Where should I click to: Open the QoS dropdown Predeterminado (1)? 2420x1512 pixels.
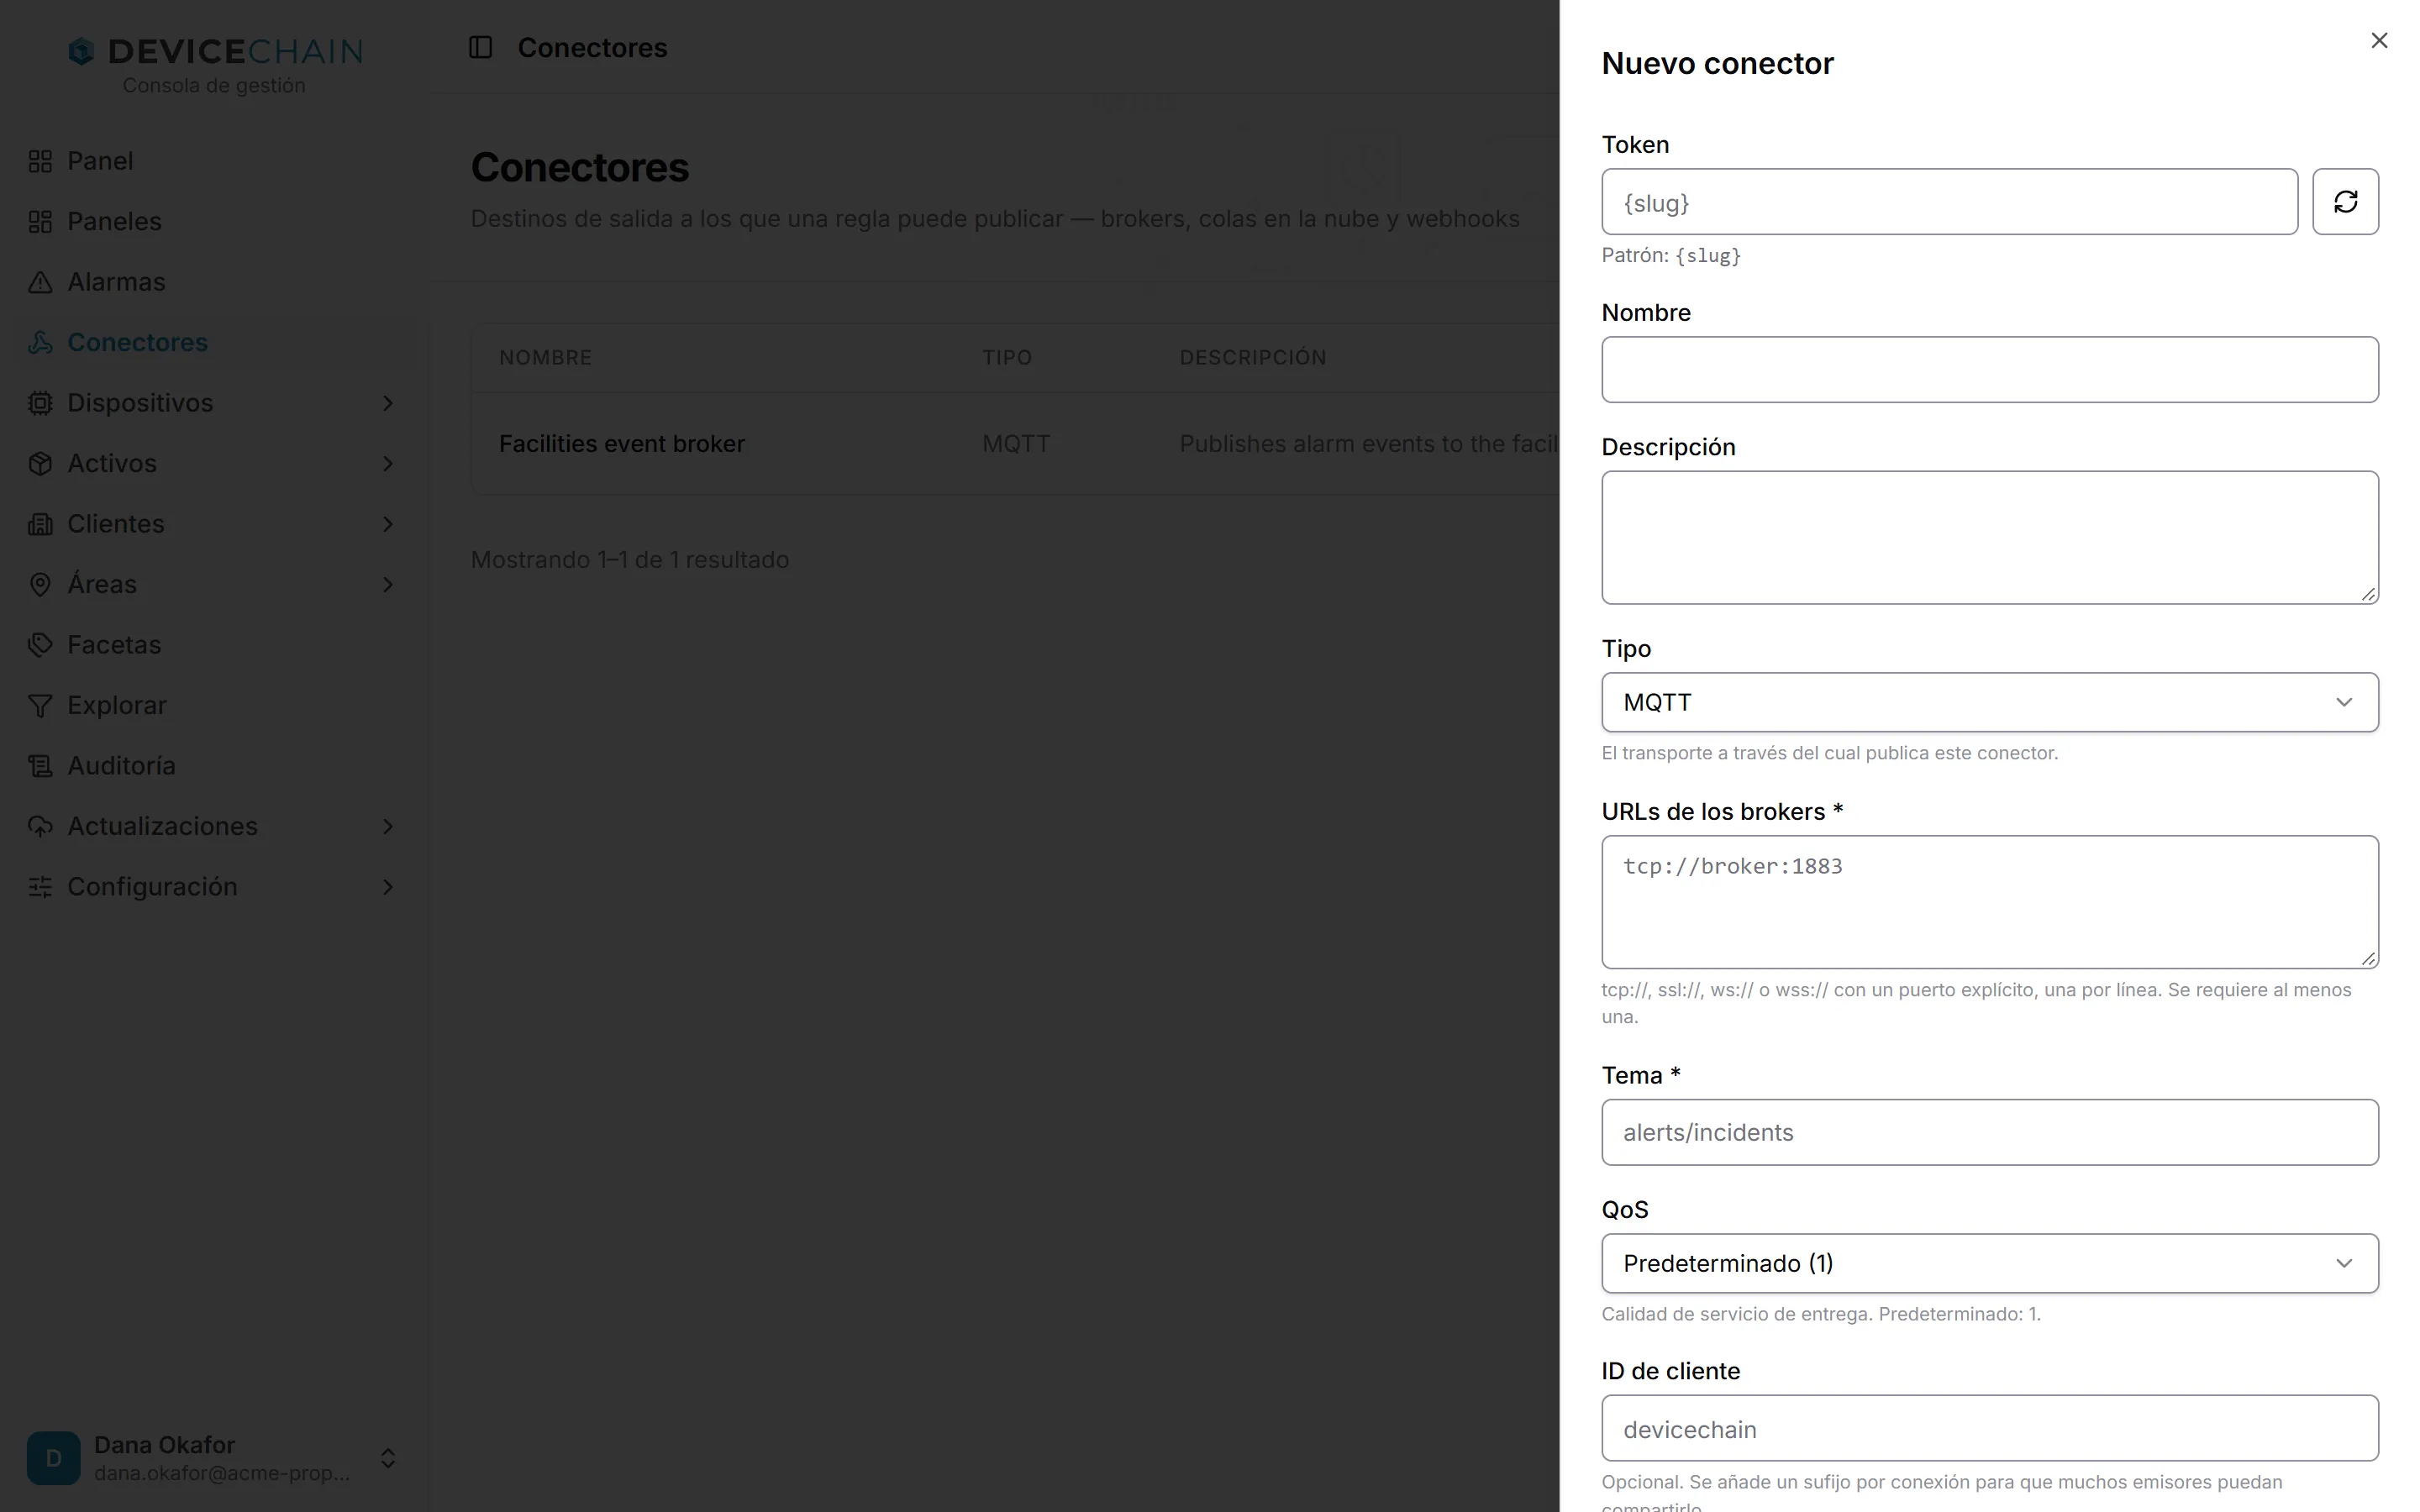tap(1989, 1263)
